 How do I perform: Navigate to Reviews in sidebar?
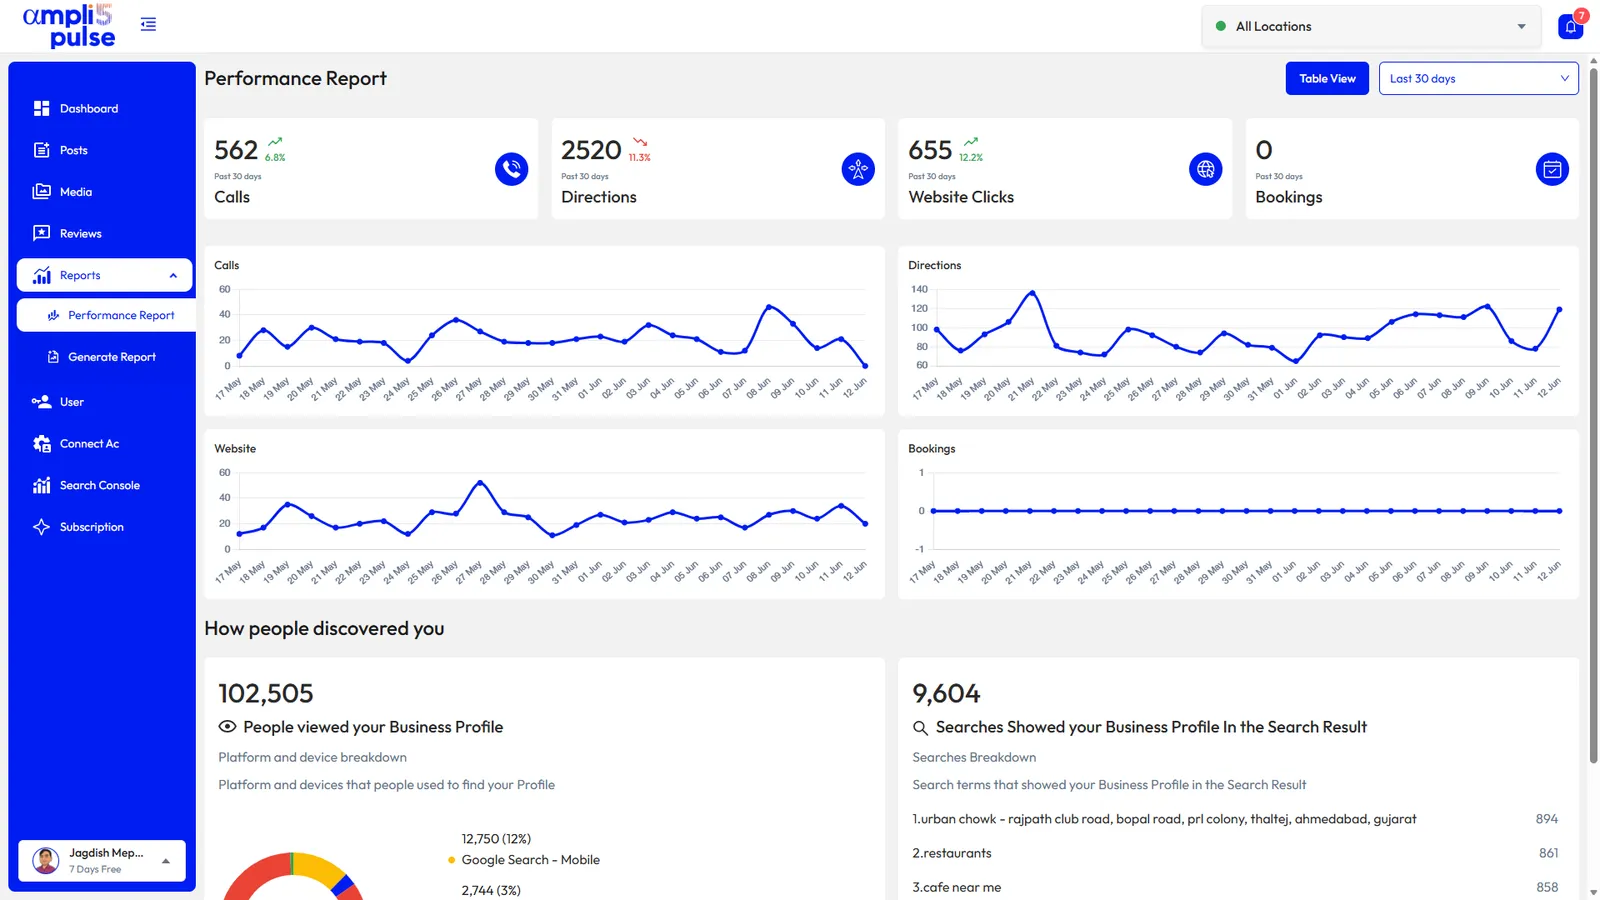[x=81, y=233]
